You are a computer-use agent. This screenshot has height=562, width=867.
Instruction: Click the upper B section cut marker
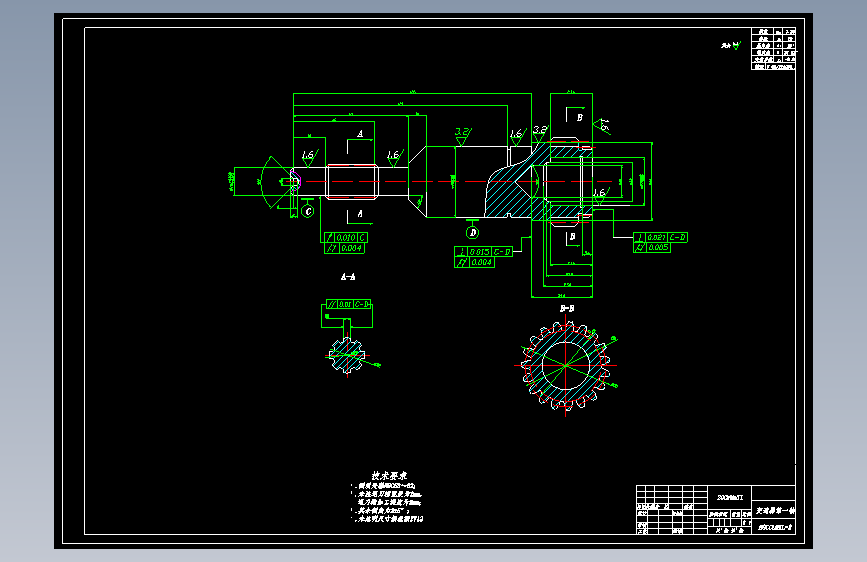click(574, 115)
